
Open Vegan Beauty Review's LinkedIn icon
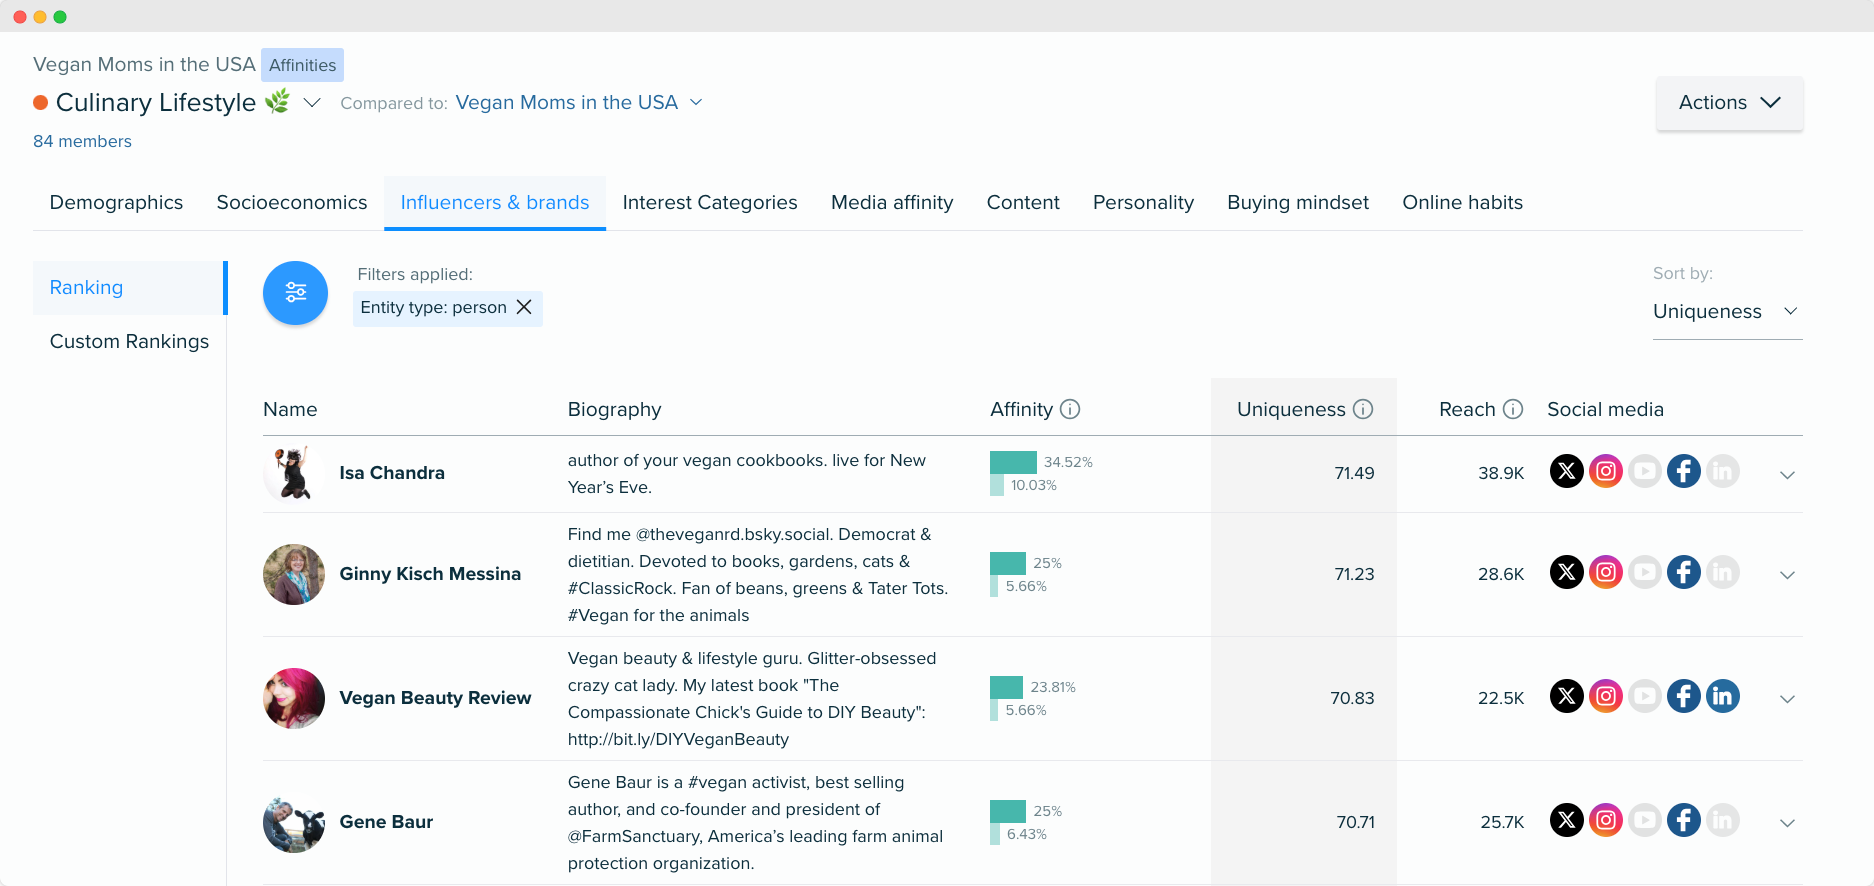click(1723, 696)
